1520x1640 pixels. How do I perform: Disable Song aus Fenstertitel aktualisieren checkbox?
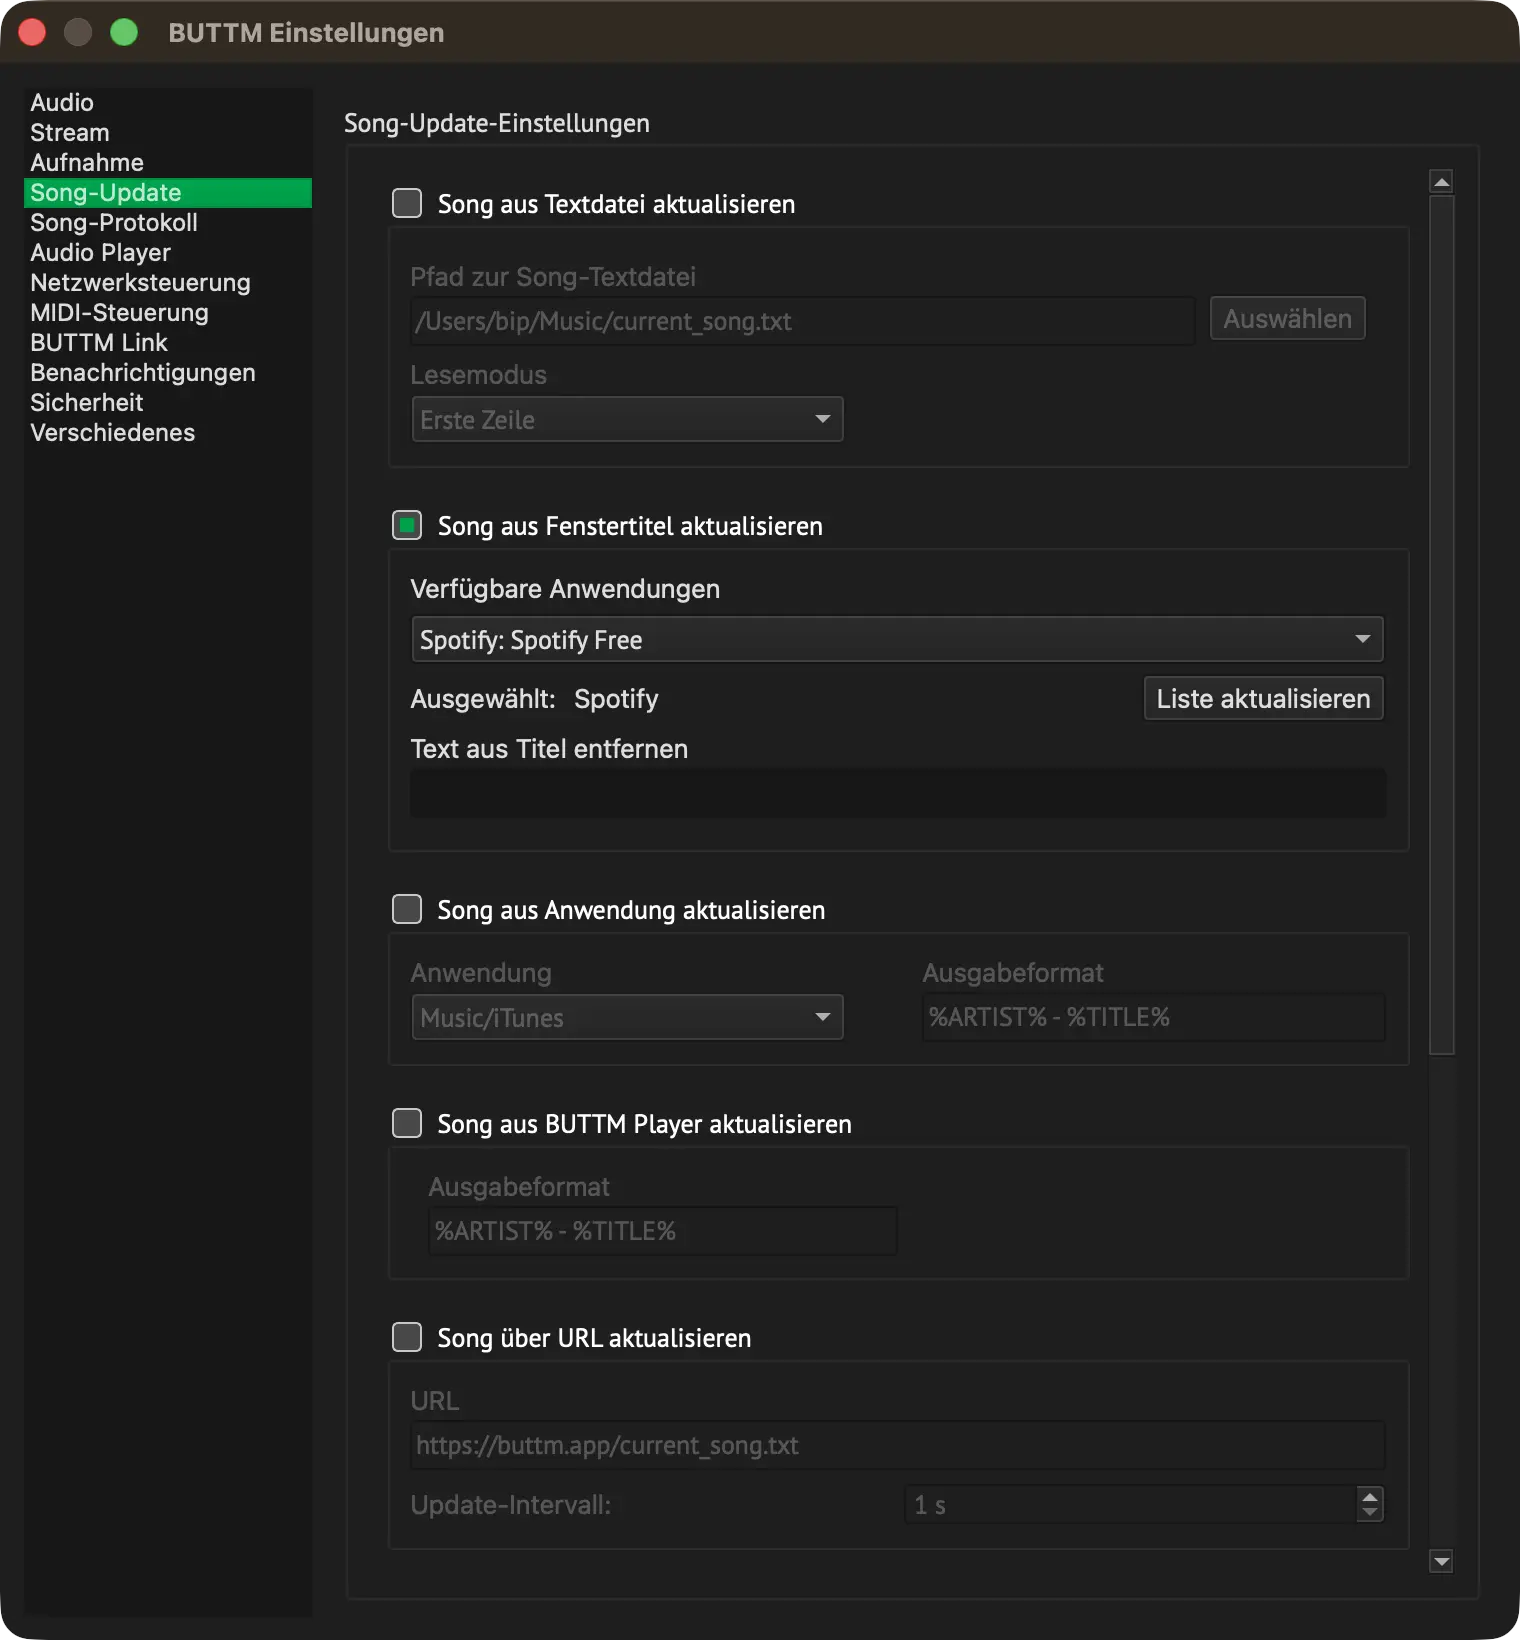click(x=407, y=525)
